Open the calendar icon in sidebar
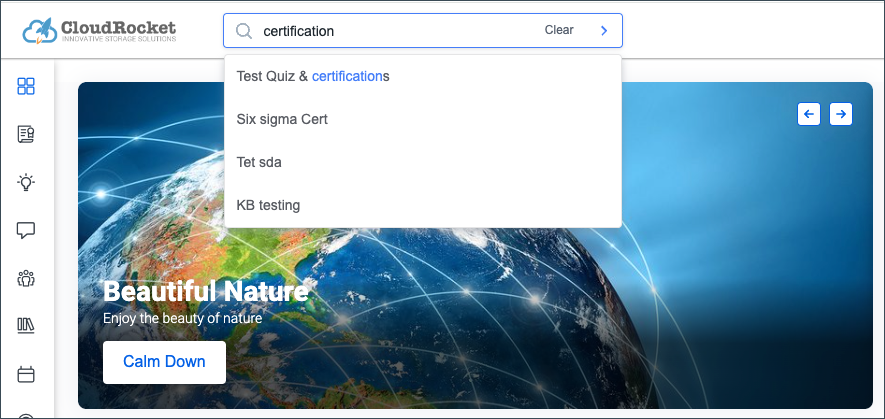This screenshot has height=419, width=885. [26, 374]
